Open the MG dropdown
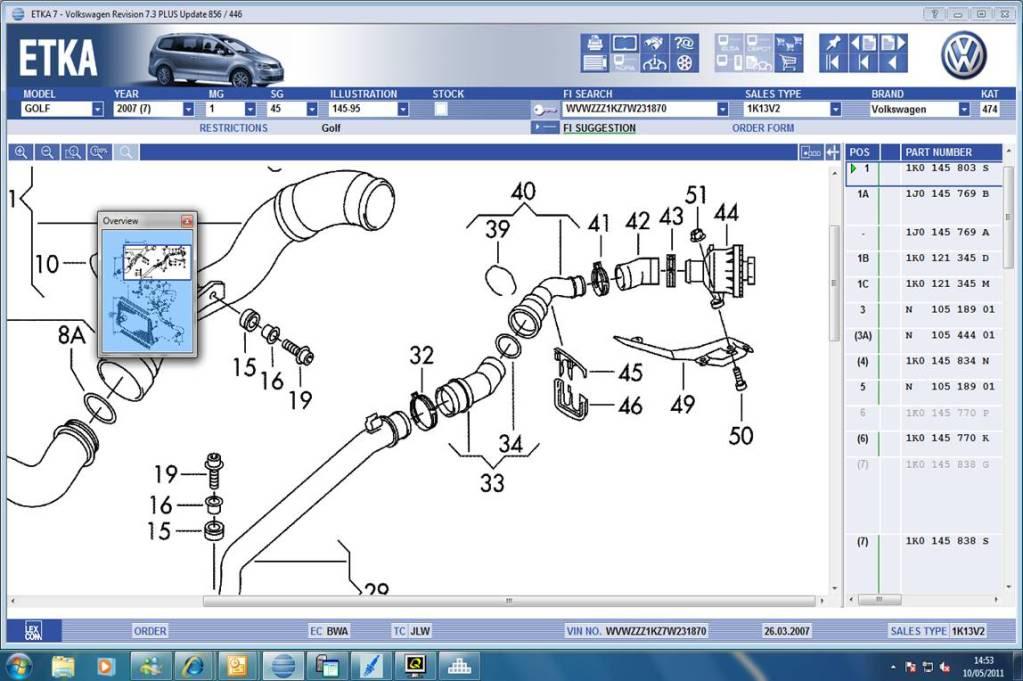This screenshot has height=681, width=1023. coord(250,109)
